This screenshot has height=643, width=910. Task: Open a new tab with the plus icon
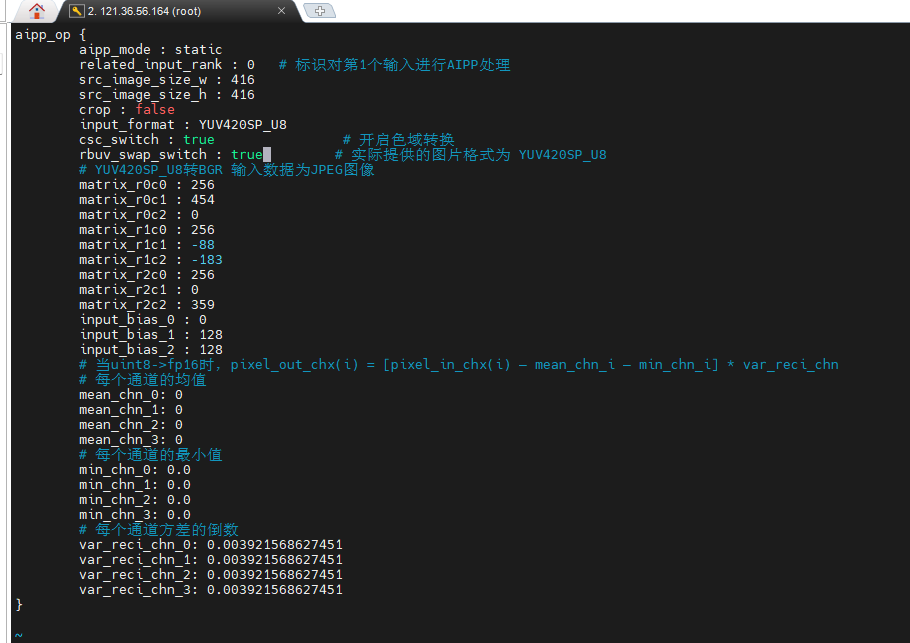[320, 11]
